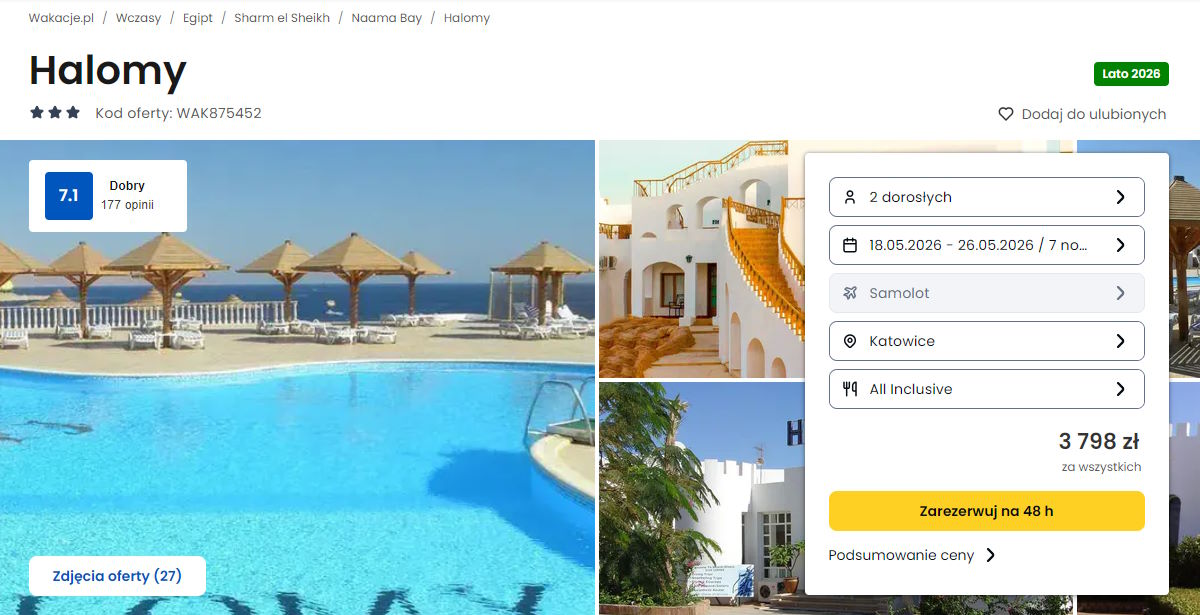1200x615 pixels.
Task: Click the airplane icon next to Samolot
Action: point(850,293)
